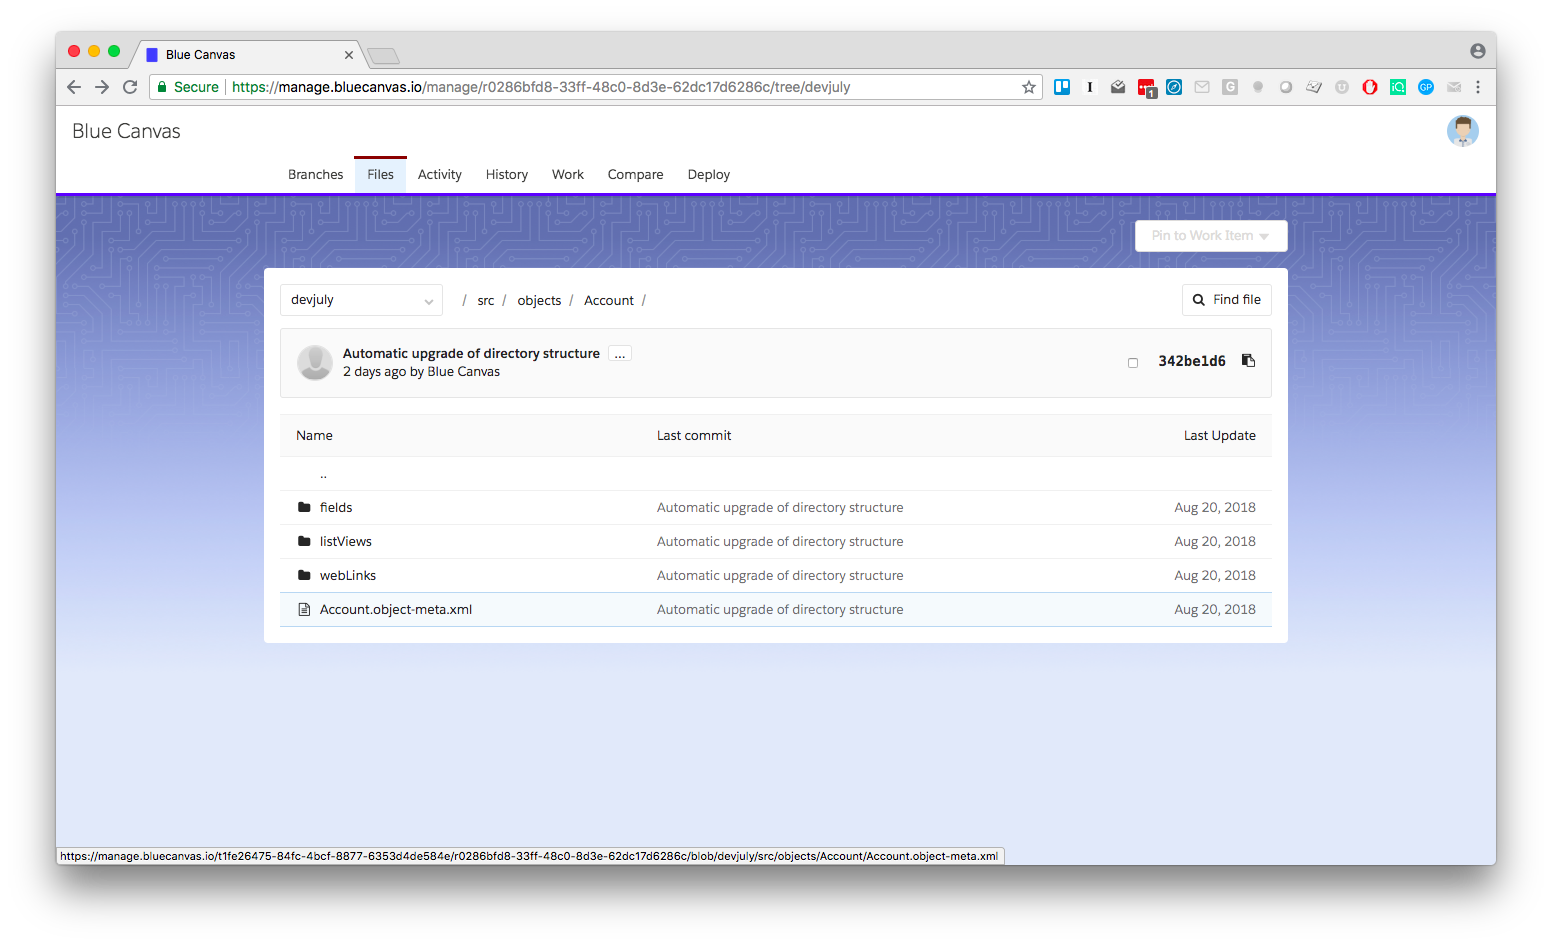Expand the Pin to Work Item dropdown
This screenshot has height=945, width=1552.
(x=1211, y=236)
